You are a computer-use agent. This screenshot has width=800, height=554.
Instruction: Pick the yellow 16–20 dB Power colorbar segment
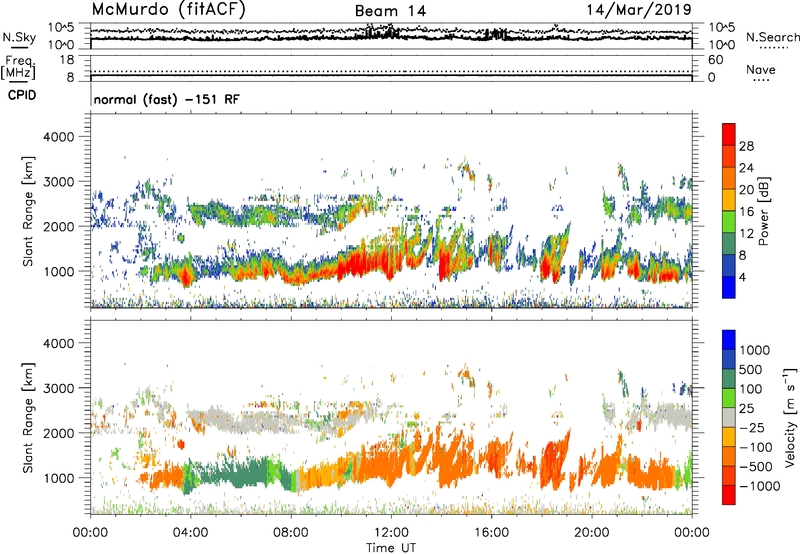click(x=729, y=200)
